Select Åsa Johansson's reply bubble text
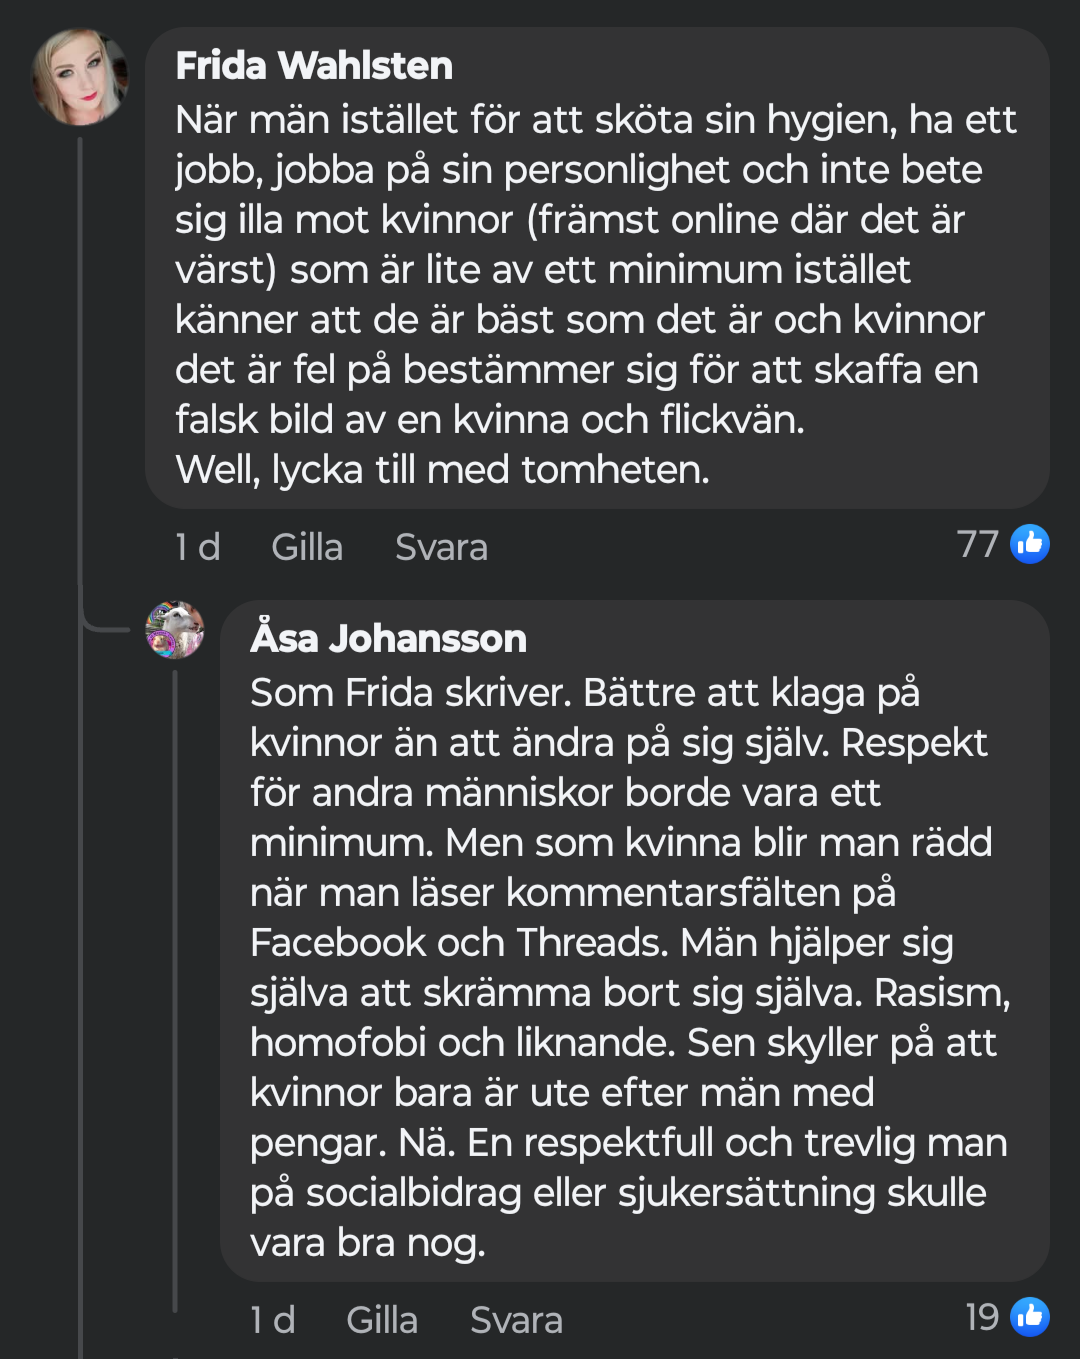 (630, 942)
